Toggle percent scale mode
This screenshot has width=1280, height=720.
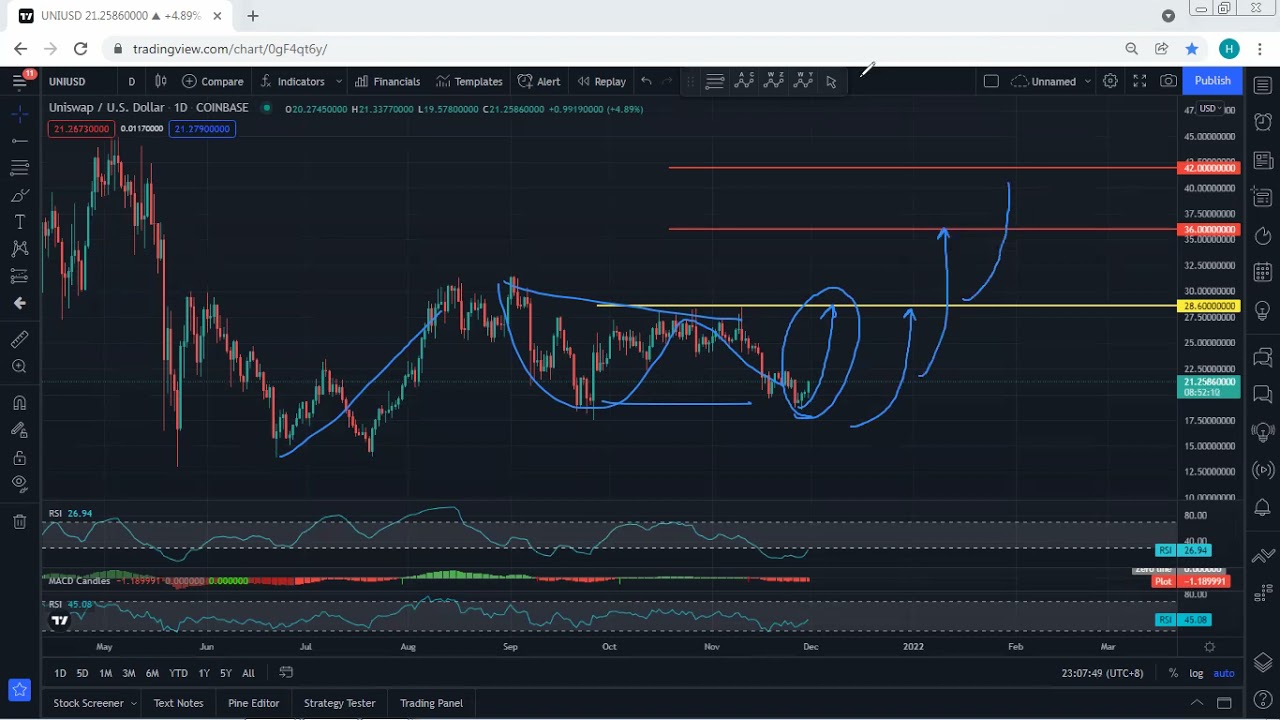pyautogui.click(x=1173, y=674)
